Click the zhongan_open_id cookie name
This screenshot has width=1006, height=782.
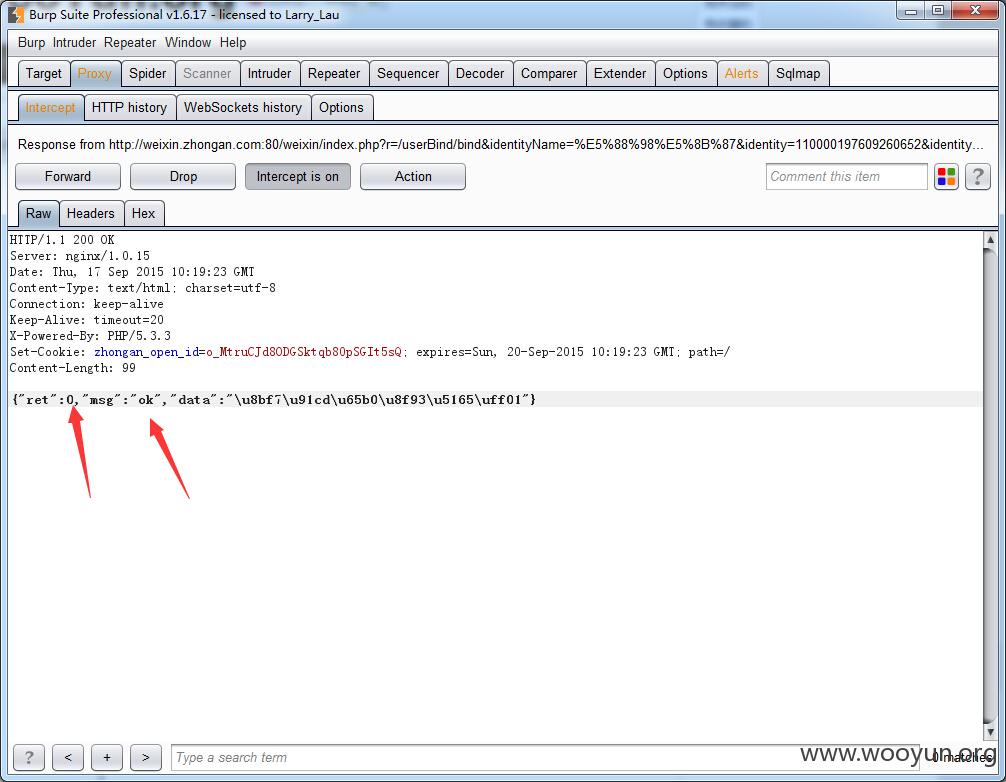point(146,352)
